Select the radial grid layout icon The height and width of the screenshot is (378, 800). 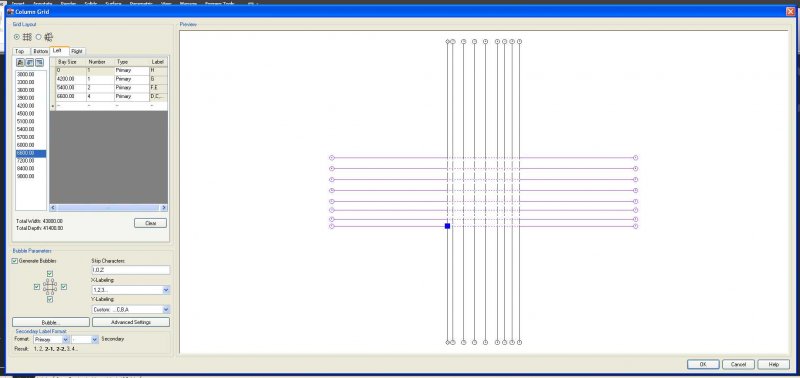tap(49, 37)
